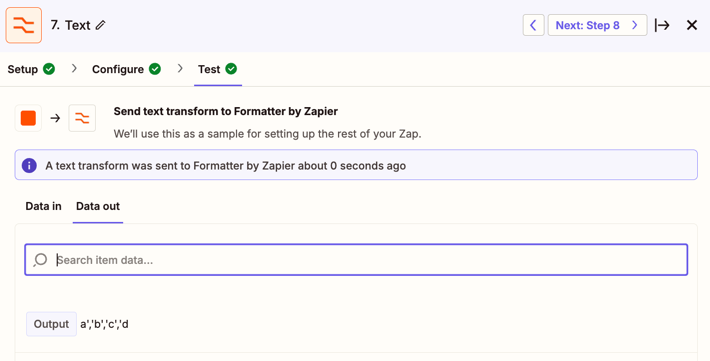The width and height of the screenshot is (710, 361).
Task: Expand panel with the arrow-to-bar icon
Action: click(662, 25)
